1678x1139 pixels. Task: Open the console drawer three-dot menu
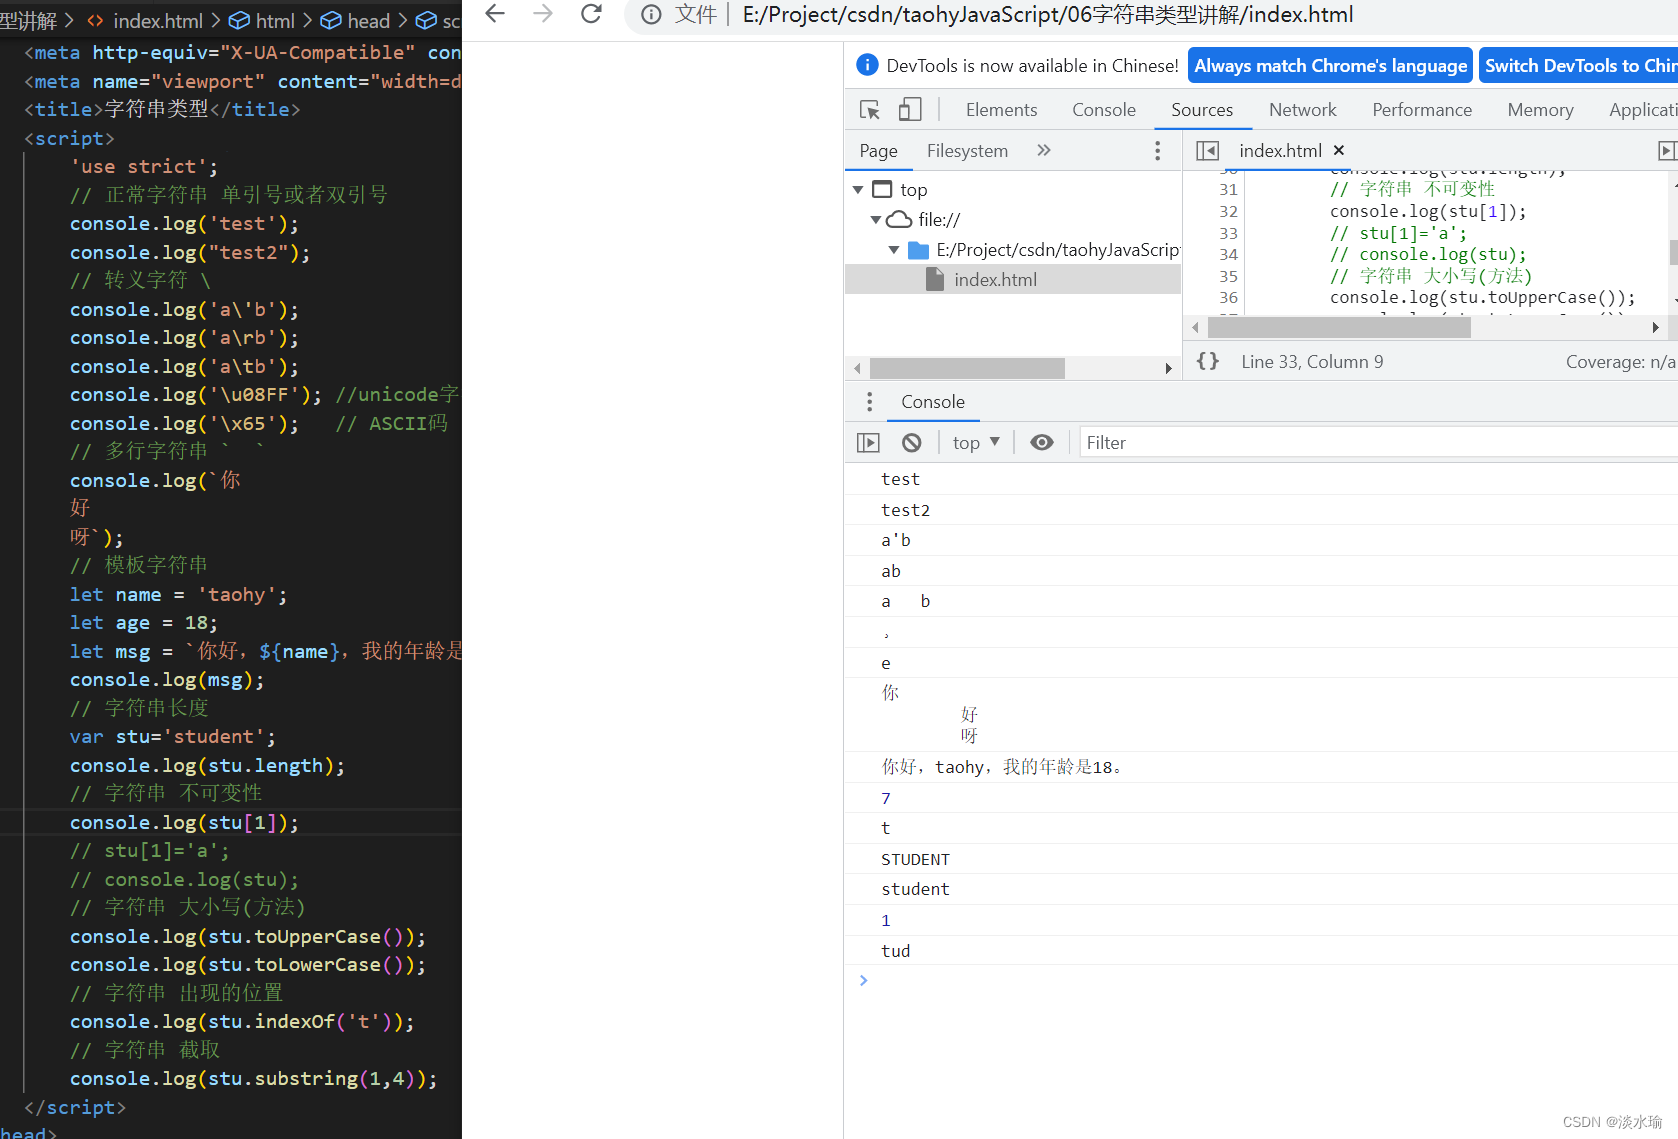(x=869, y=402)
